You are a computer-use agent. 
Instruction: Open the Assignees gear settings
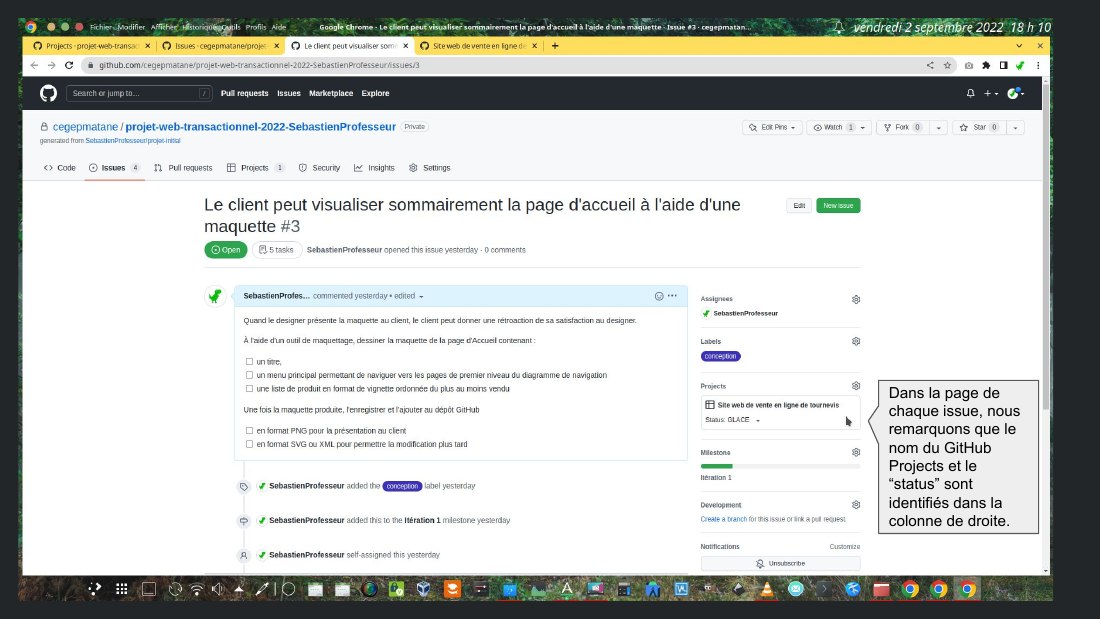point(856,299)
